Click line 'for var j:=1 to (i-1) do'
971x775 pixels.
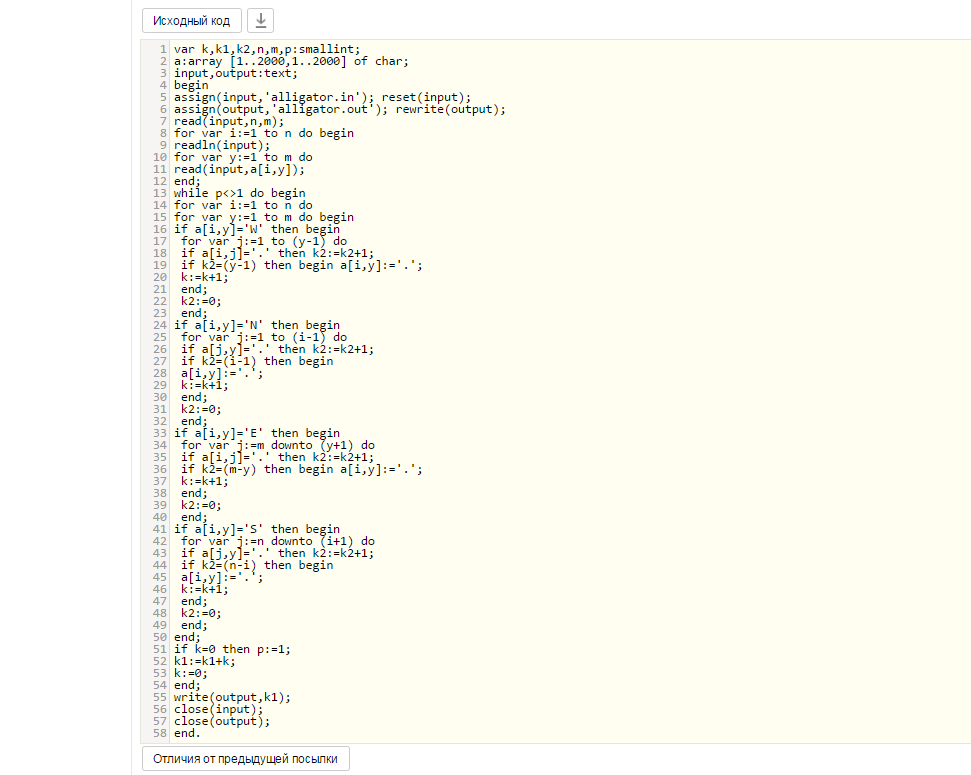tap(264, 337)
